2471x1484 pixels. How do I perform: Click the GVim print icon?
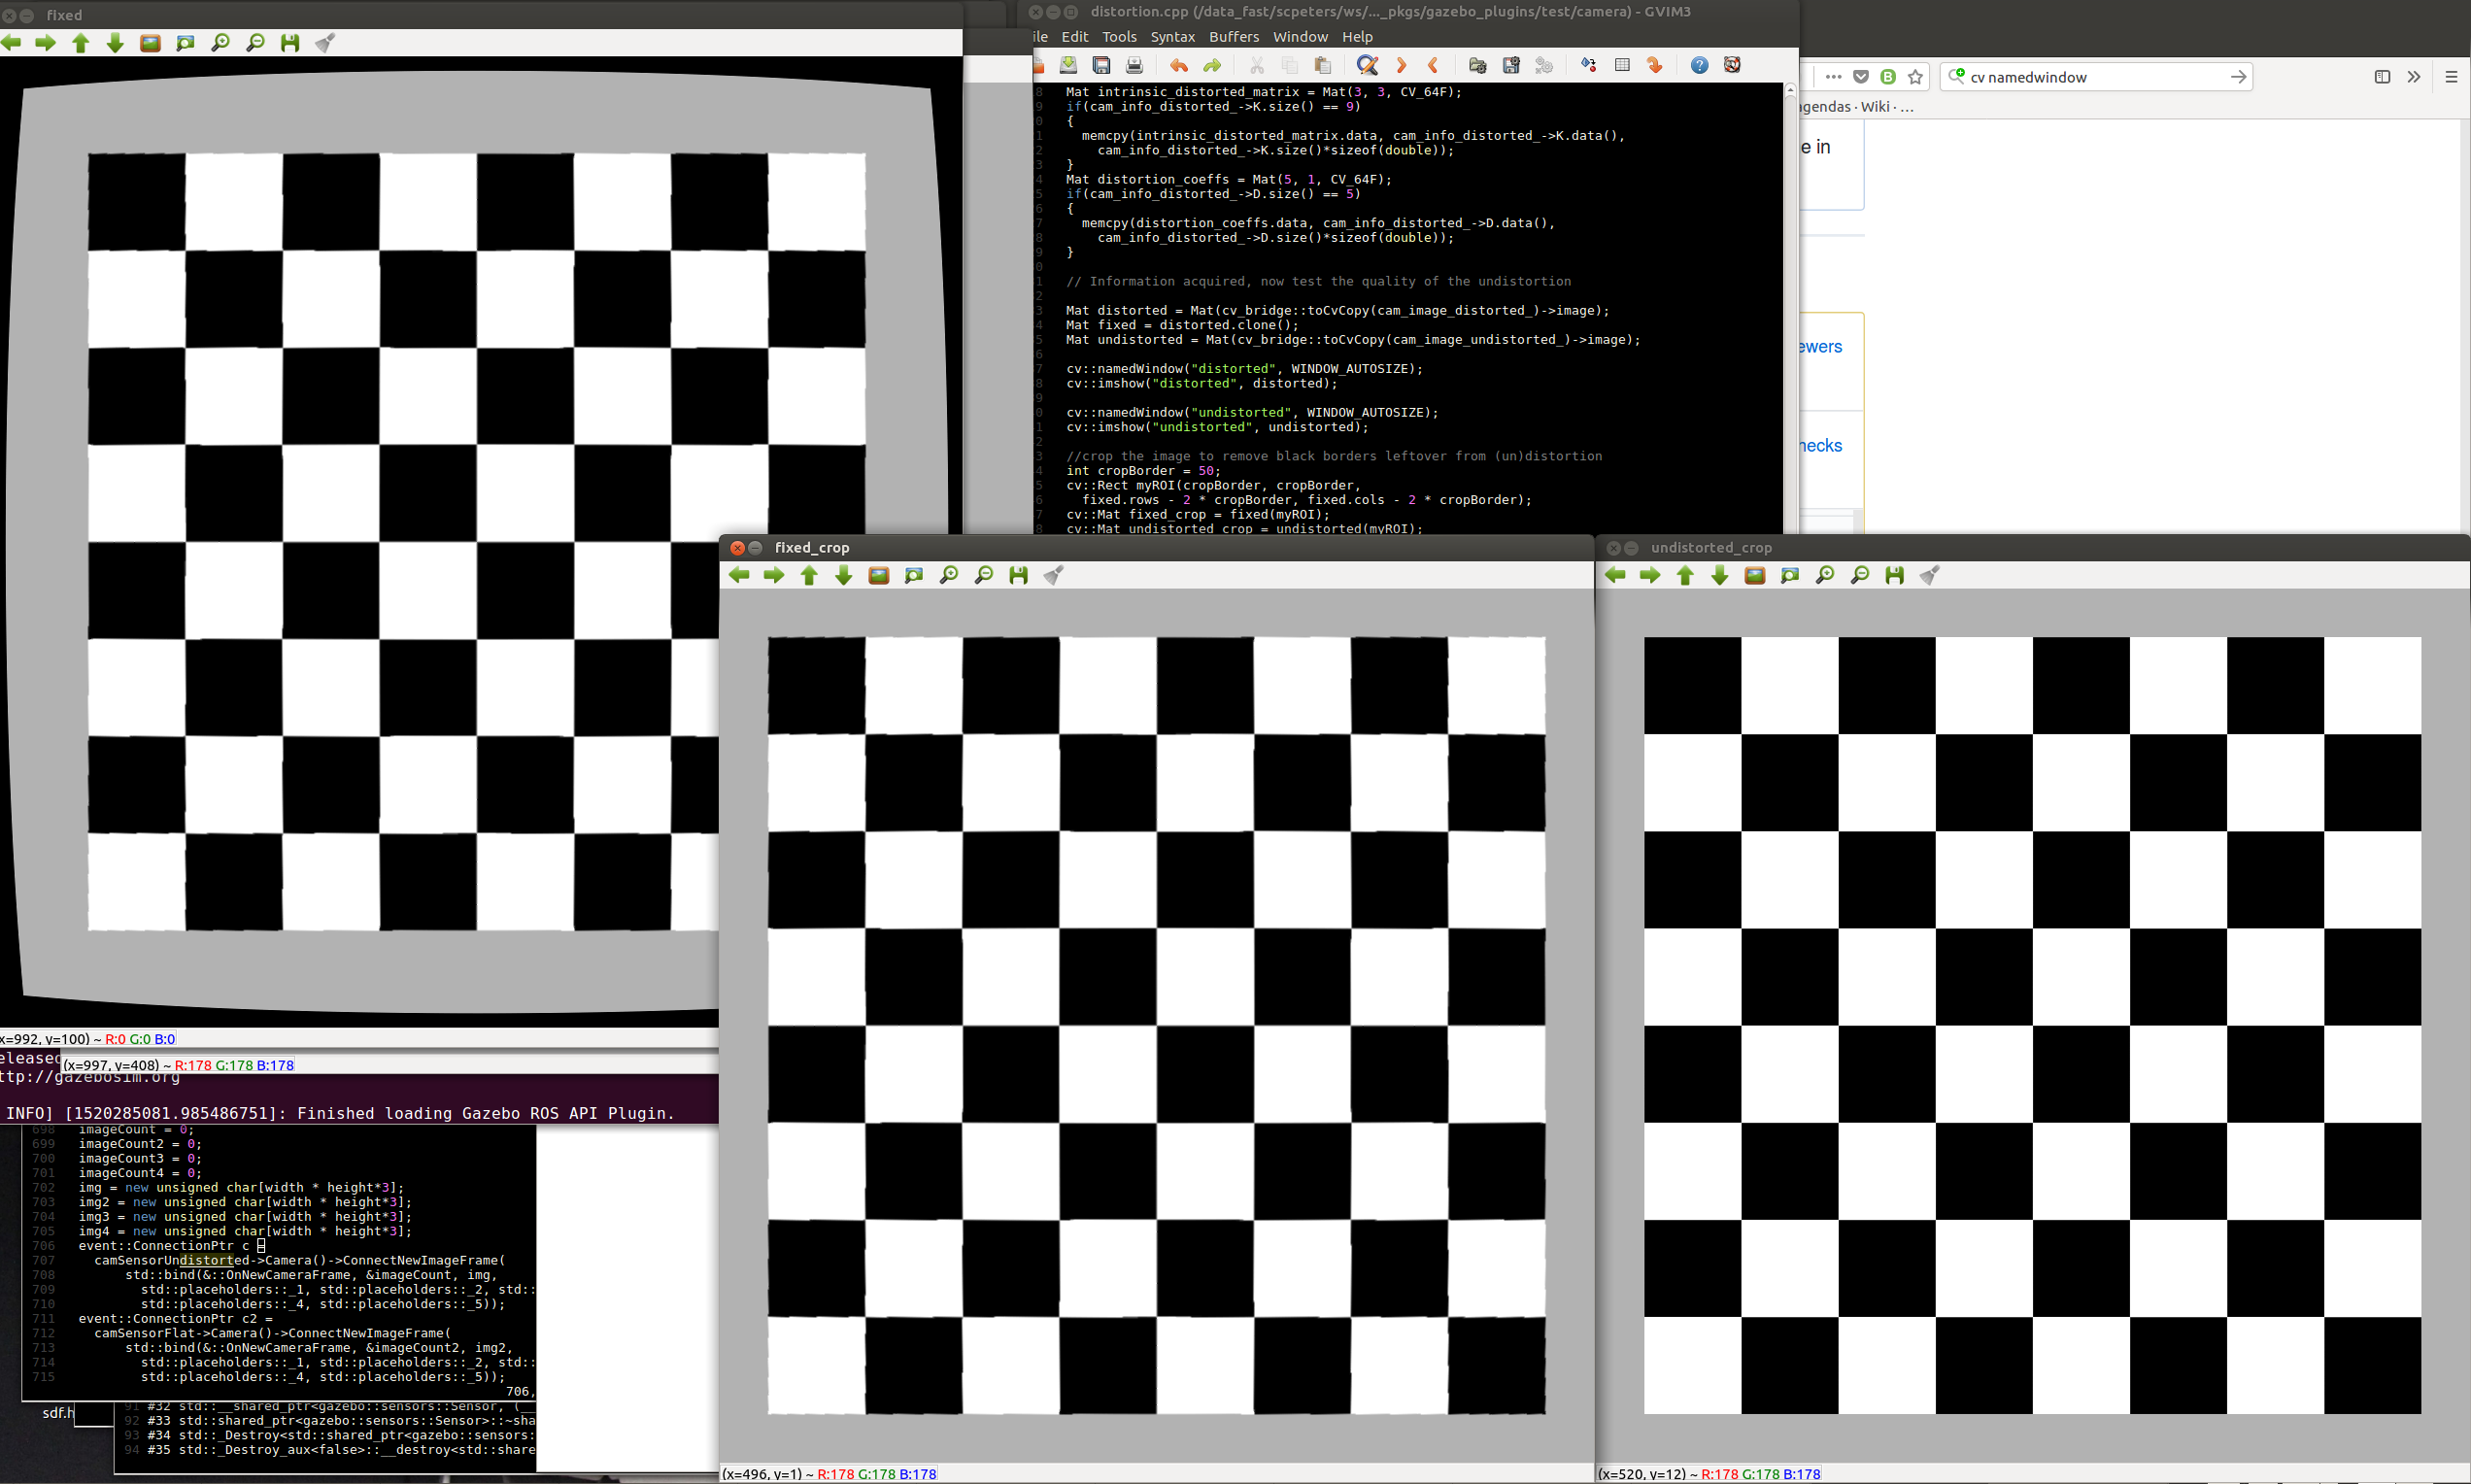(x=1134, y=65)
